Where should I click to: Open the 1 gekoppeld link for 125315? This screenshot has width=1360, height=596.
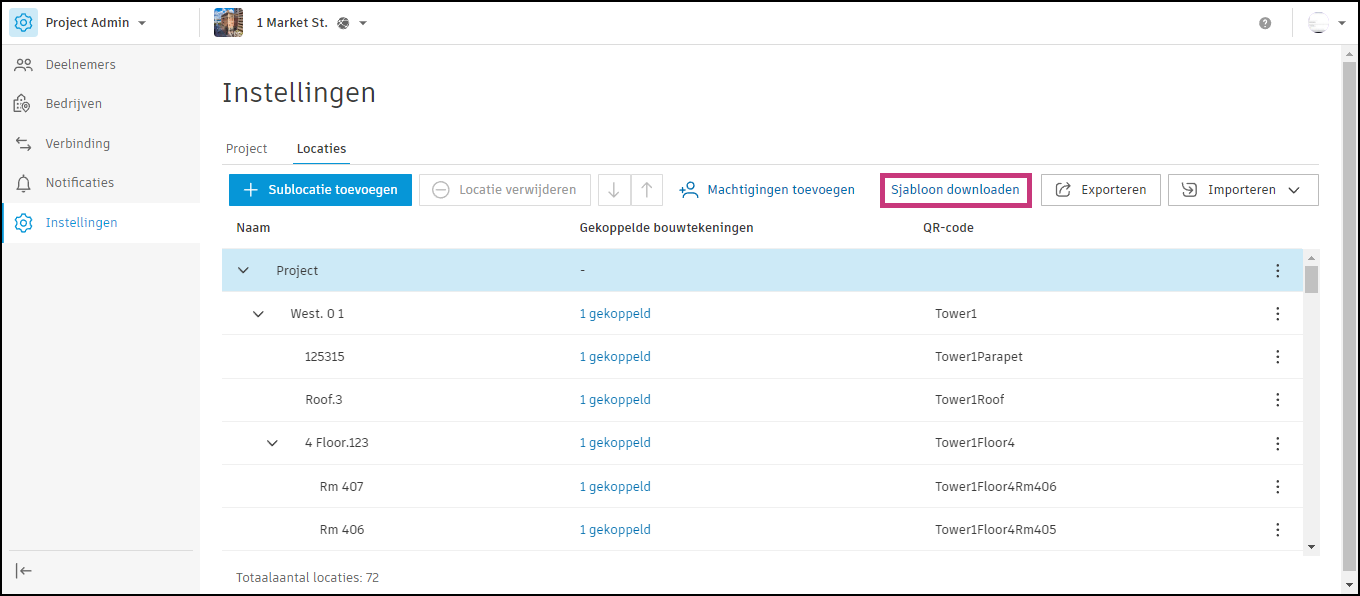(615, 357)
